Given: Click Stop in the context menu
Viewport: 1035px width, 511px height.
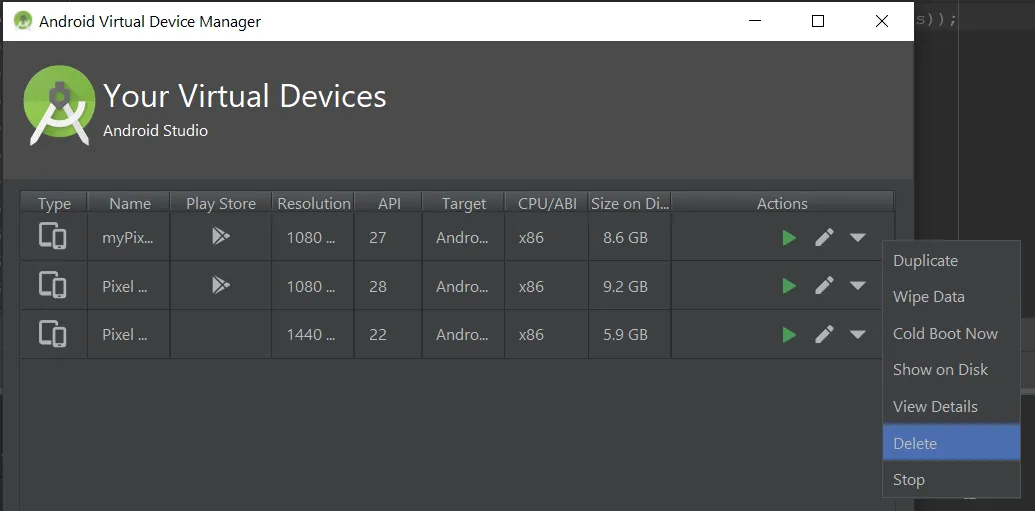Looking at the screenshot, I should (909, 480).
